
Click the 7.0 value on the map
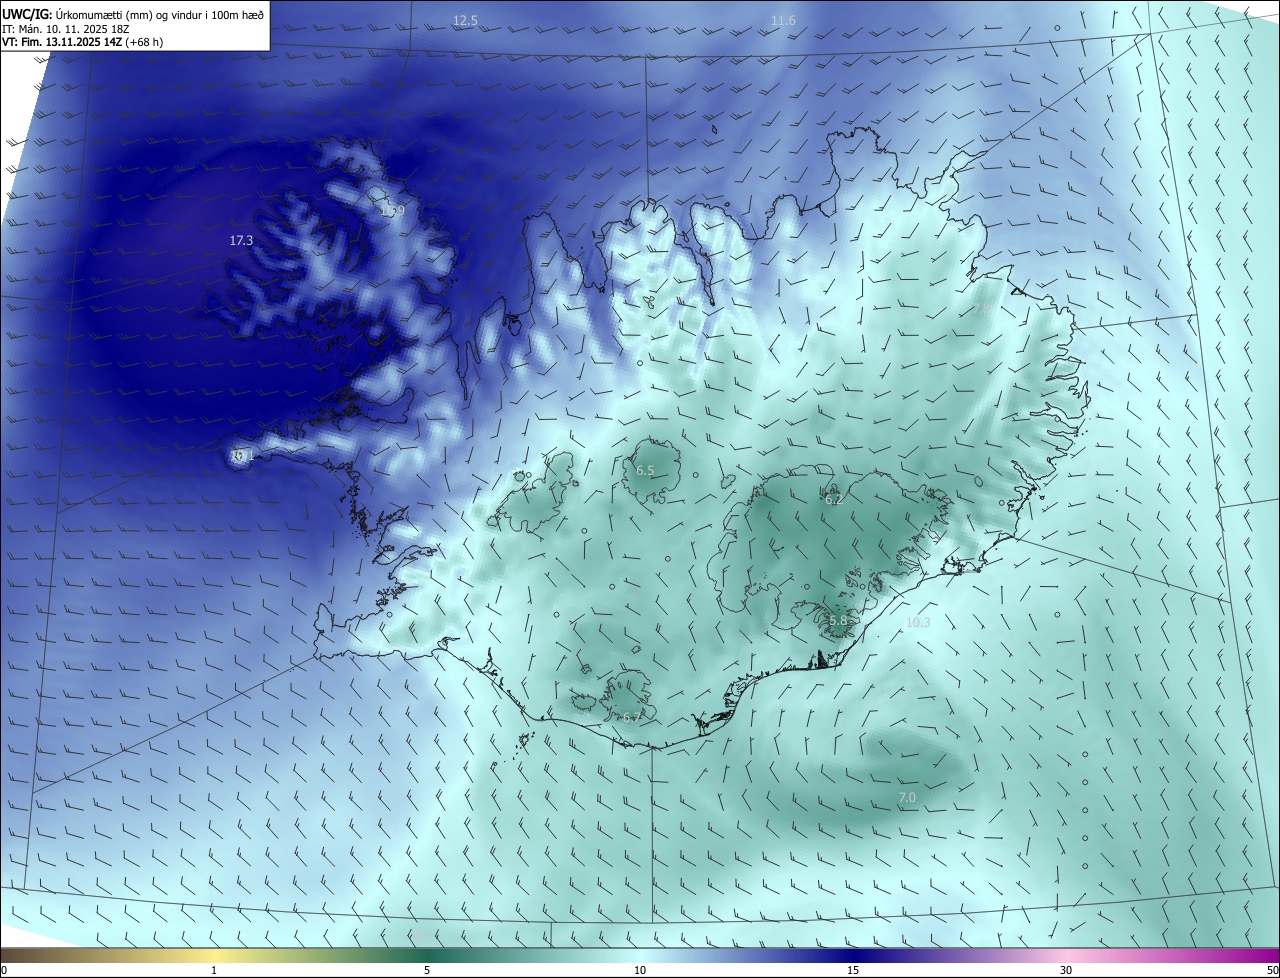(x=907, y=797)
